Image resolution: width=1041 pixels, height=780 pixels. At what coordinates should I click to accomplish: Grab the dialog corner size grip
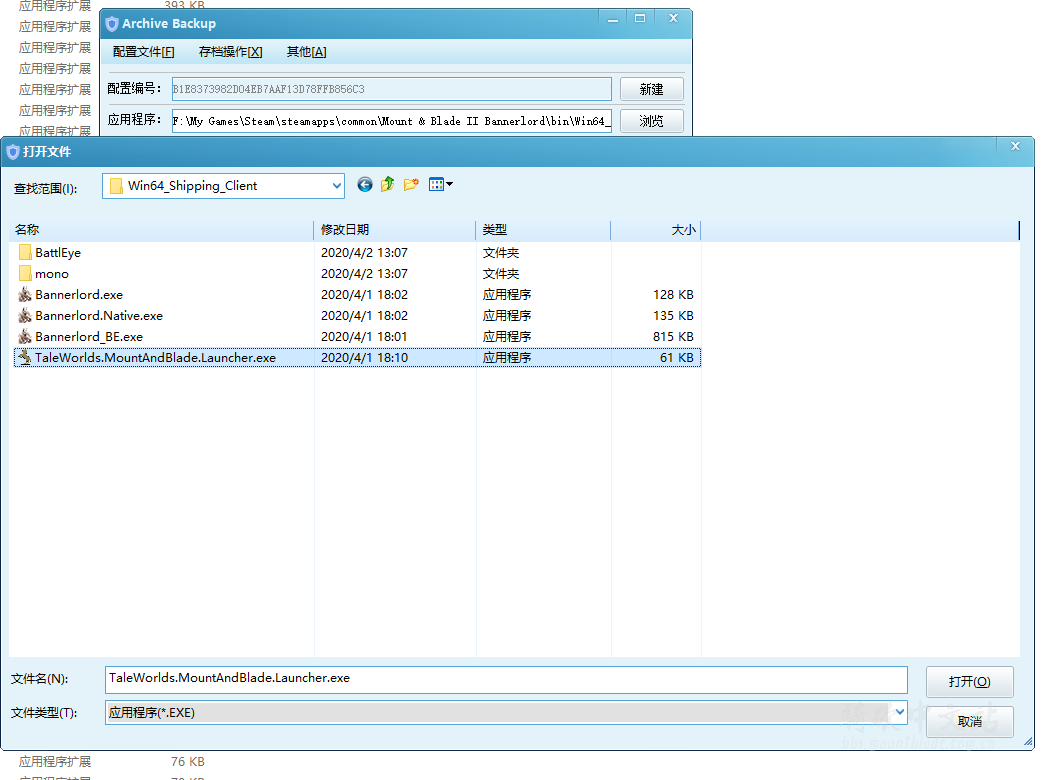(1028, 742)
